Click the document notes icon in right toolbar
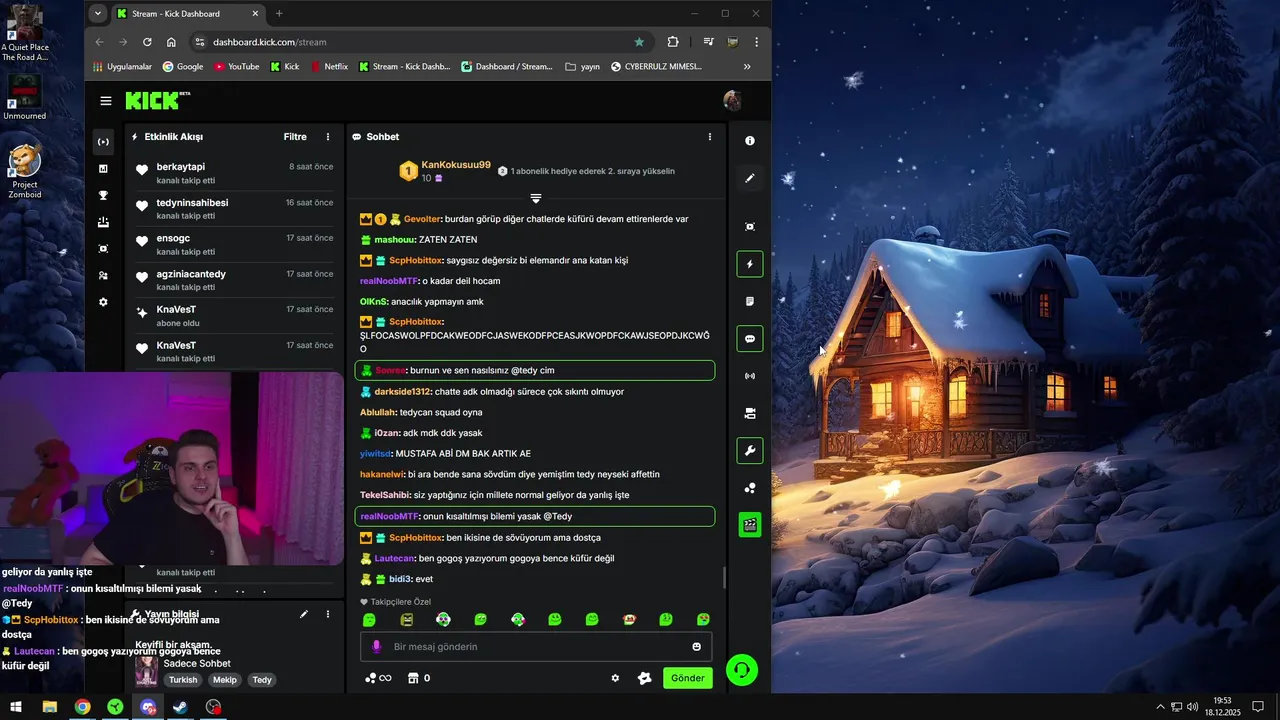The height and width of the screenshot is (720, 1280). pyautogui.click(x=750, y=301)
